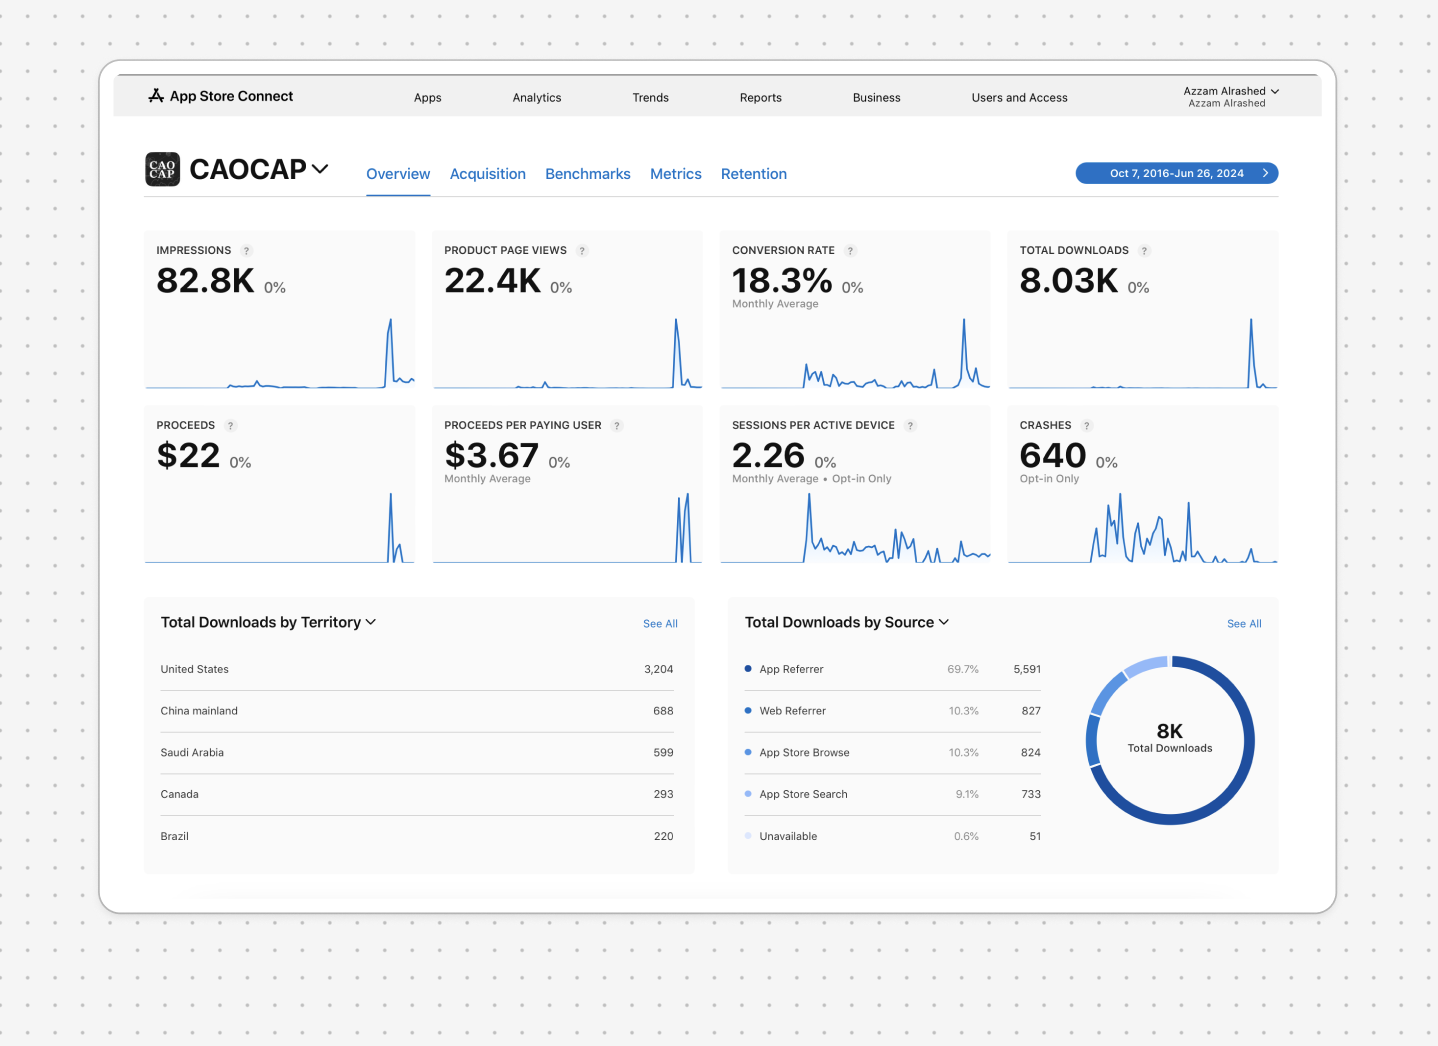Viewport: 1438px width, 1046px height.
Task: Open Reports in top navigation
Action: click(761, 98)
